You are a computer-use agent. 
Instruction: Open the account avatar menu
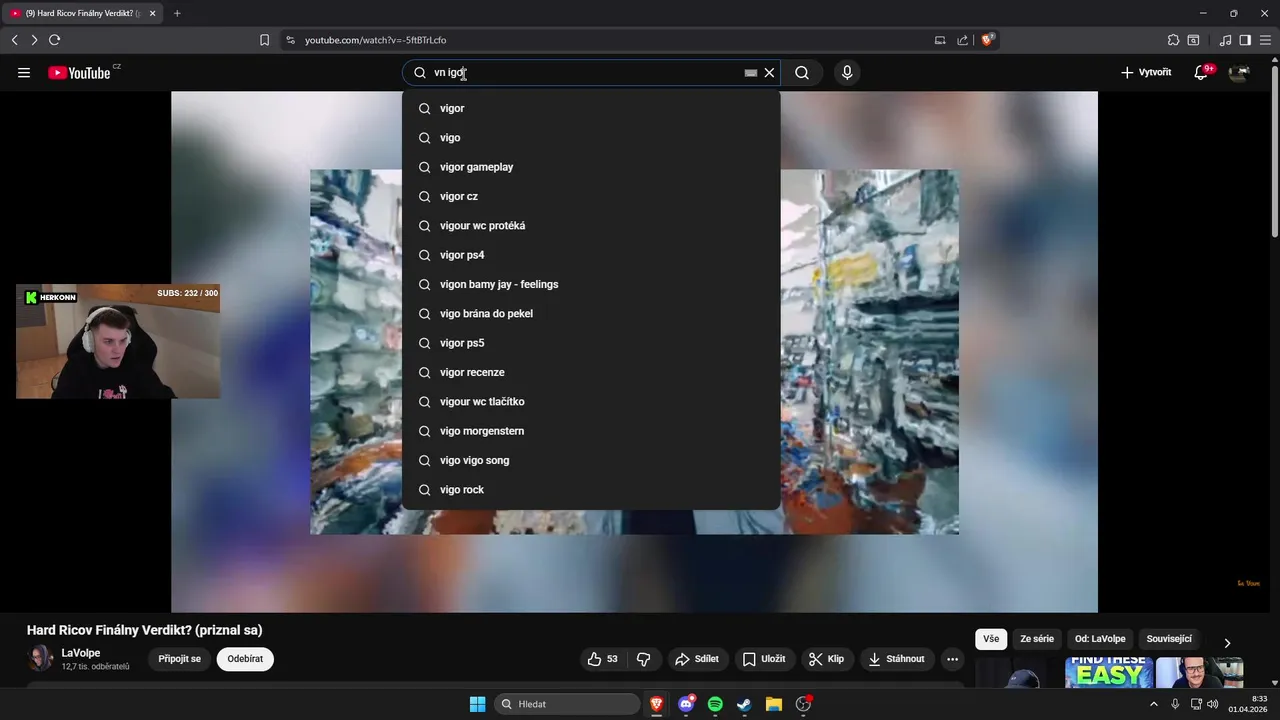pyautogui.click(x=1239, y=72)
